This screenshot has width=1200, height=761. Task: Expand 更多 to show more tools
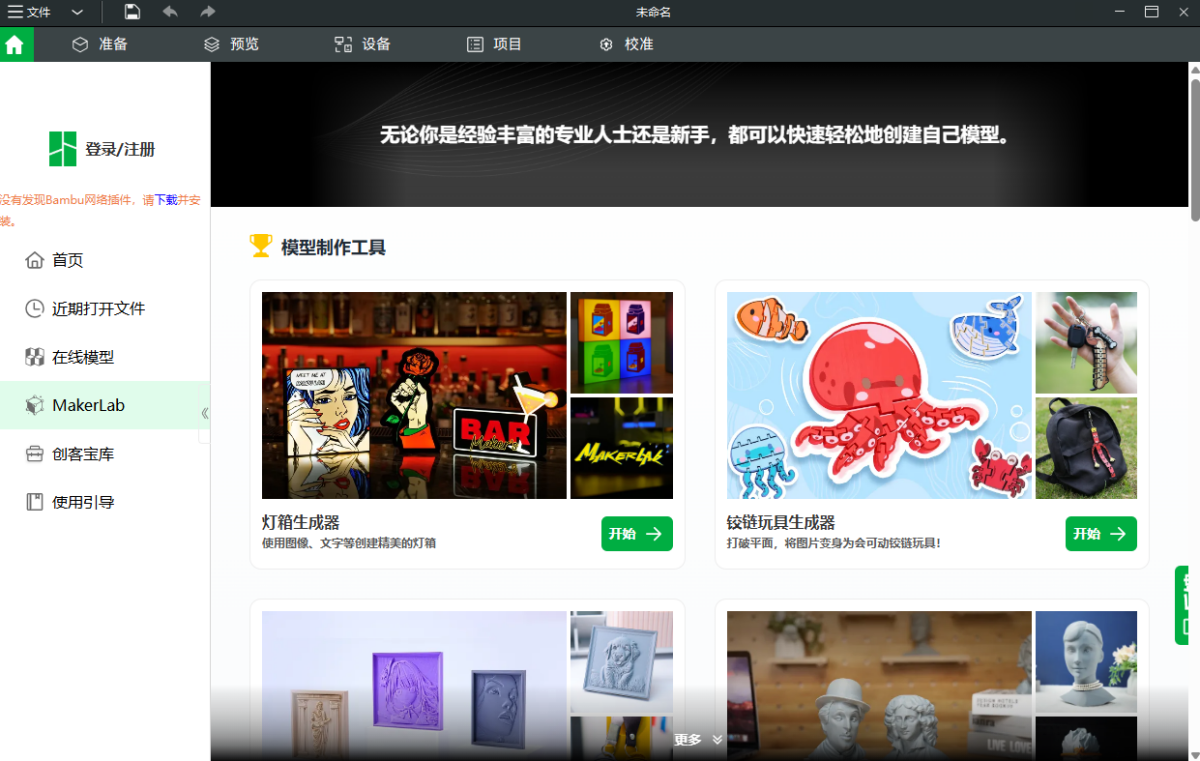click(698, 740)
